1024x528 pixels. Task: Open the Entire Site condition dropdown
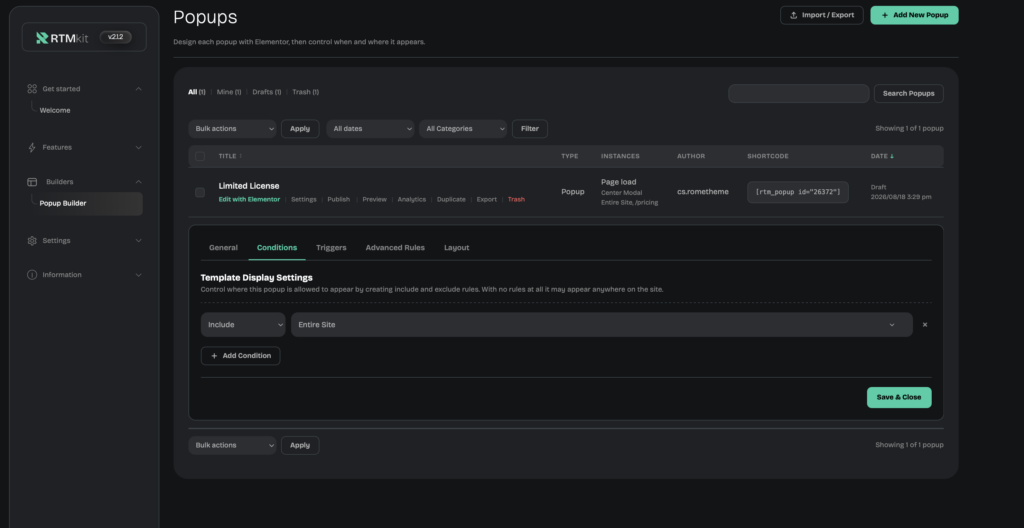click(x=601, y=325)
